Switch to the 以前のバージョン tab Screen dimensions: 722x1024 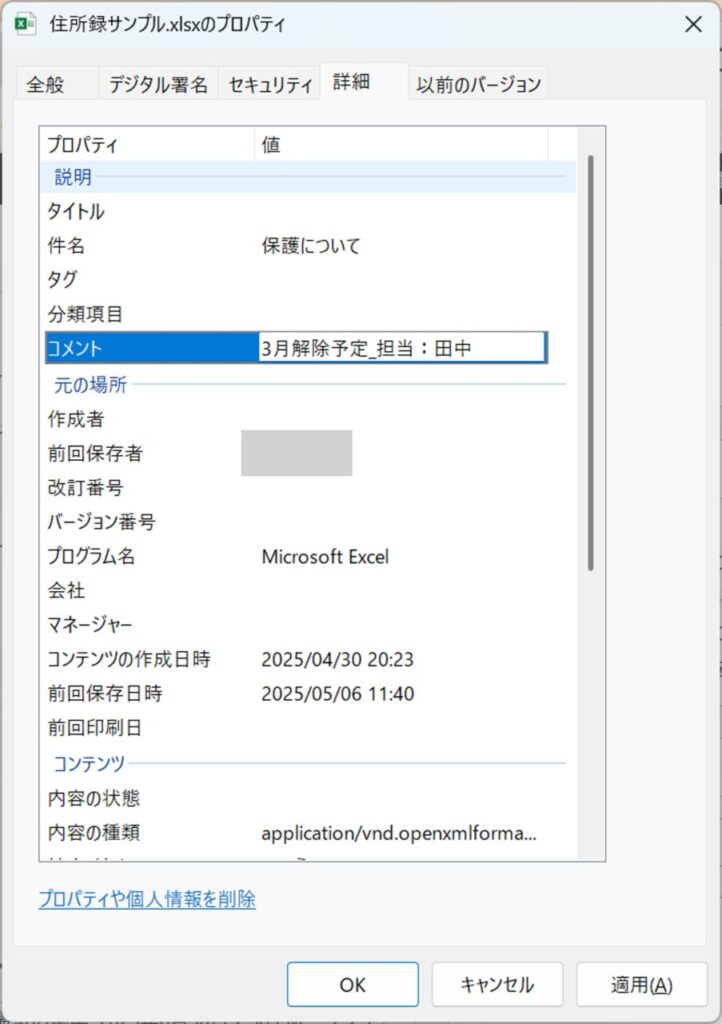pyautogui.click(x=479, y=84)
